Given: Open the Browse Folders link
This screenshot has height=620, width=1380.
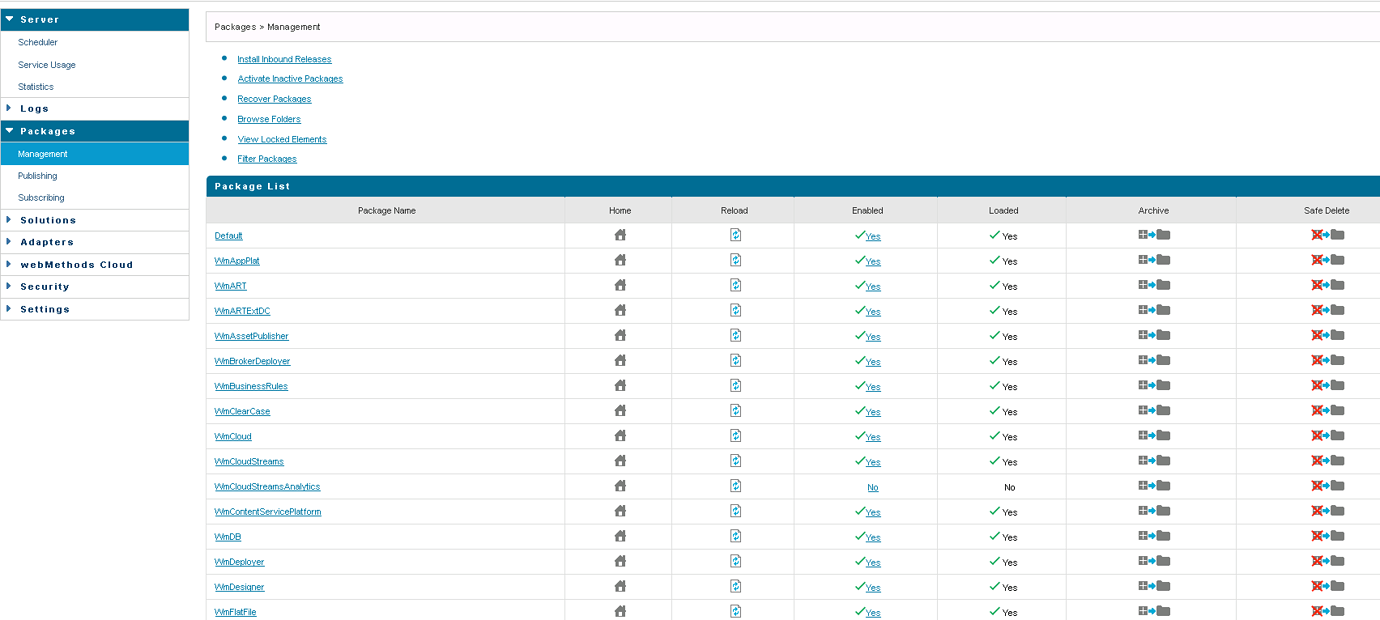Looking at the screenshot, I should (x=269, y=119).
